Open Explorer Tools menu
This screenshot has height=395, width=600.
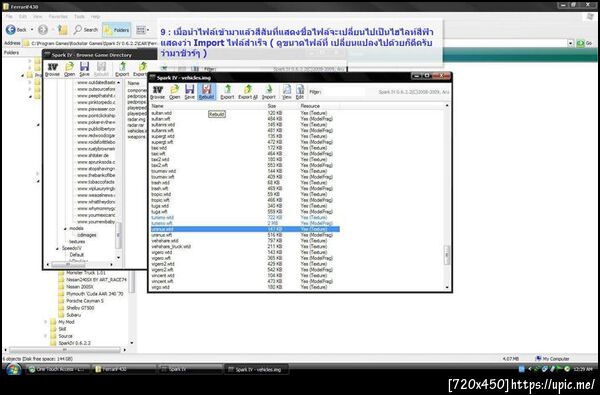point(79,16)
